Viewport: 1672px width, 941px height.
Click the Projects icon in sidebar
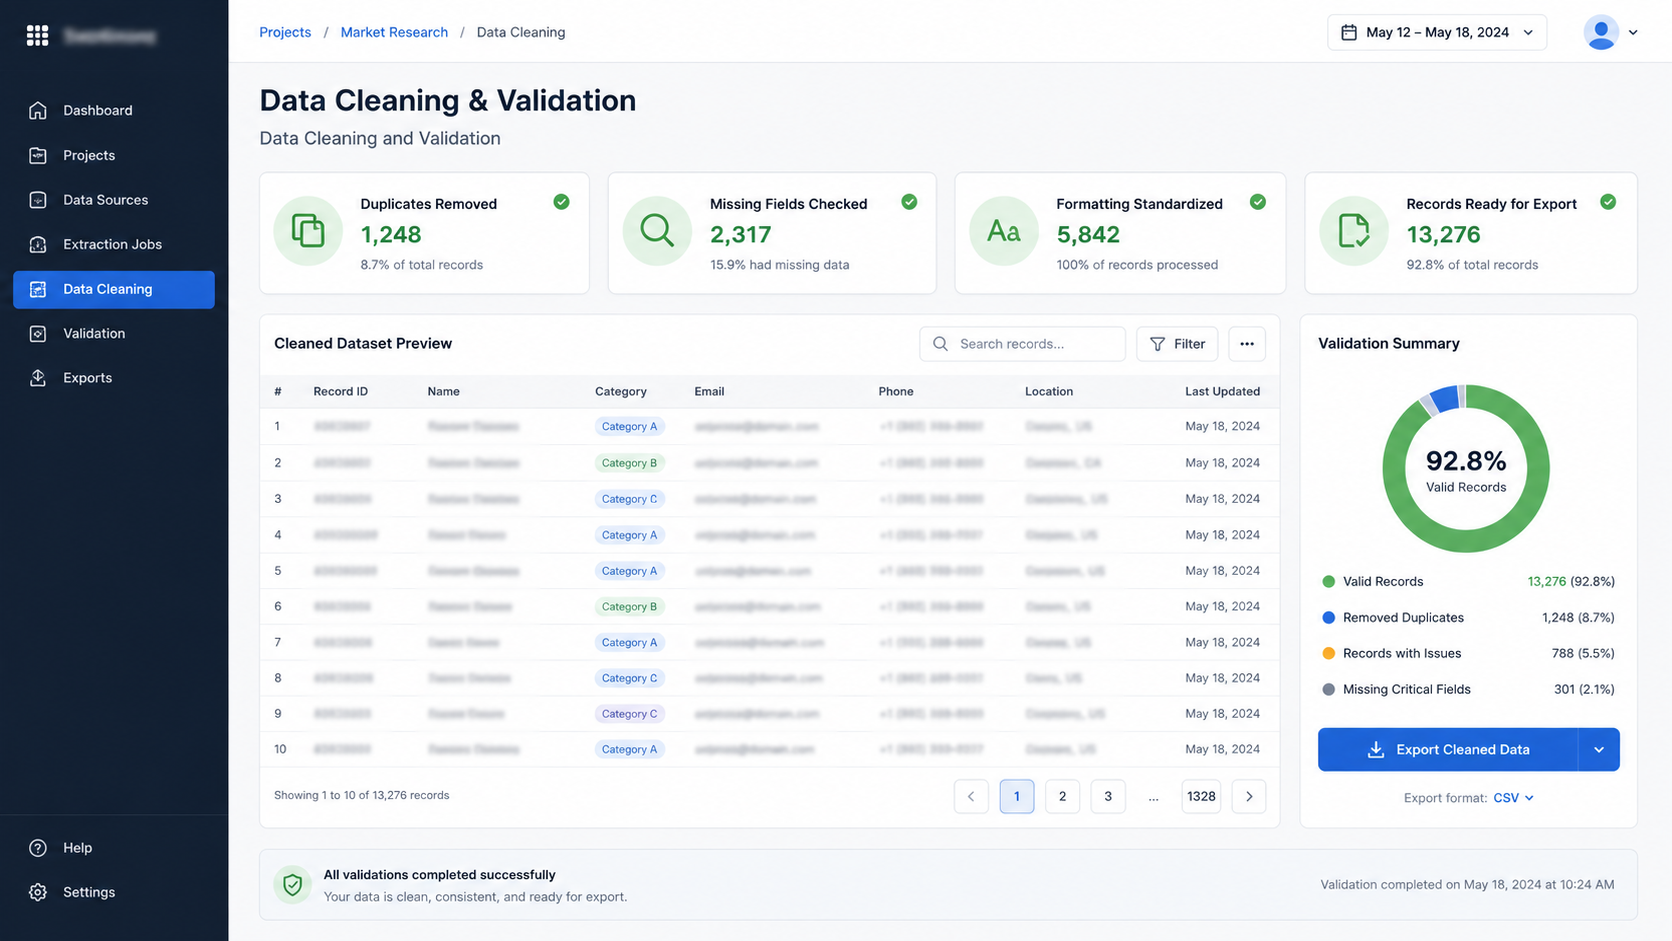click(x=38, y=155)
